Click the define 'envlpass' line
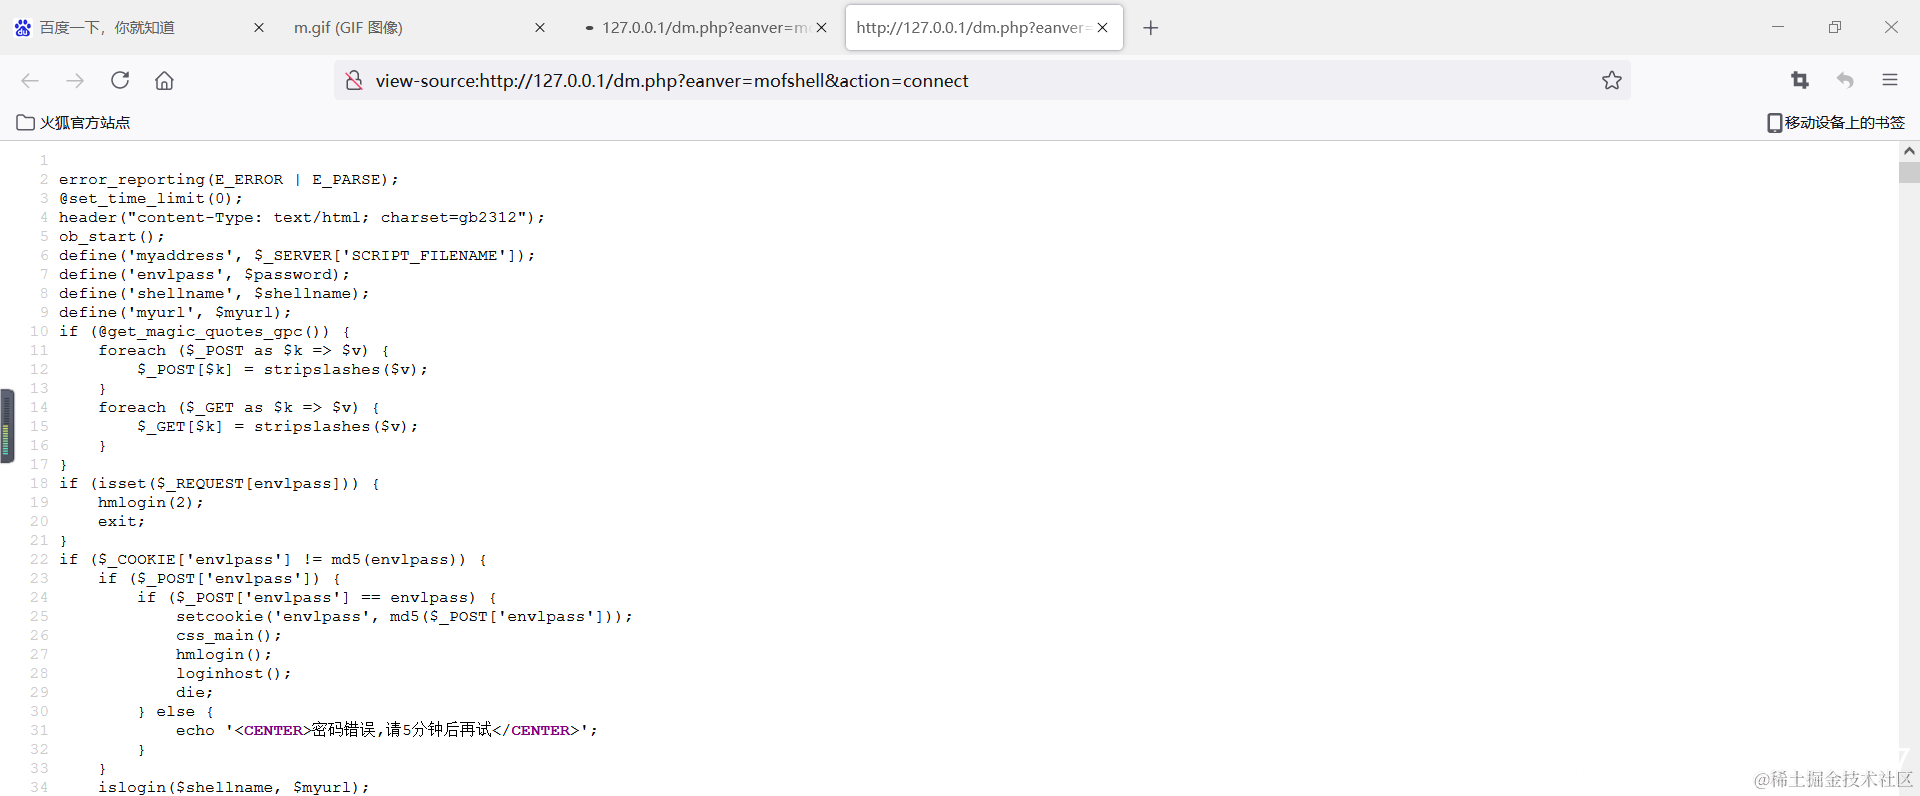The image size is (1920, 796). point(204,275)
